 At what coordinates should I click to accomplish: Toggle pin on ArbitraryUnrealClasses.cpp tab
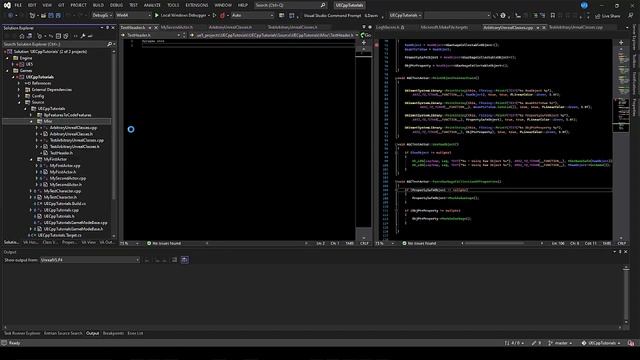pos(538,27)
